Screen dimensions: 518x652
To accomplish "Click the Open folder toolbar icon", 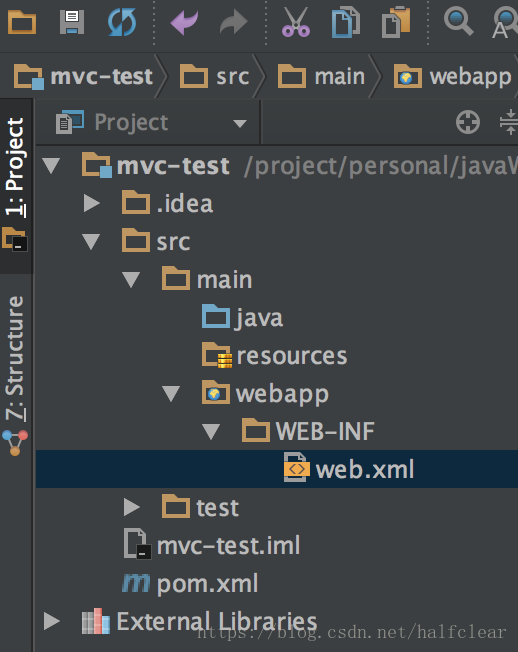I will pyautogui.click(x=22, y=22).
